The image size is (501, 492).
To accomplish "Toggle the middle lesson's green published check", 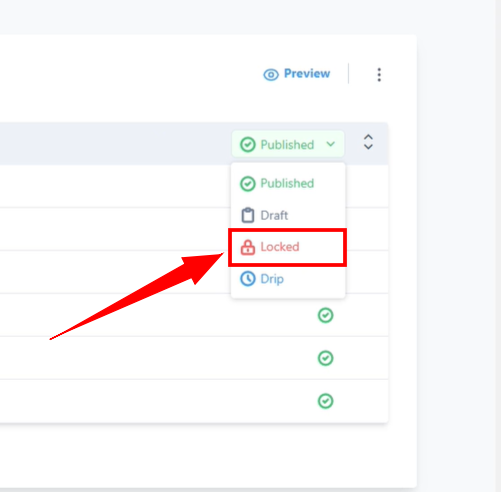I will 325,358.
